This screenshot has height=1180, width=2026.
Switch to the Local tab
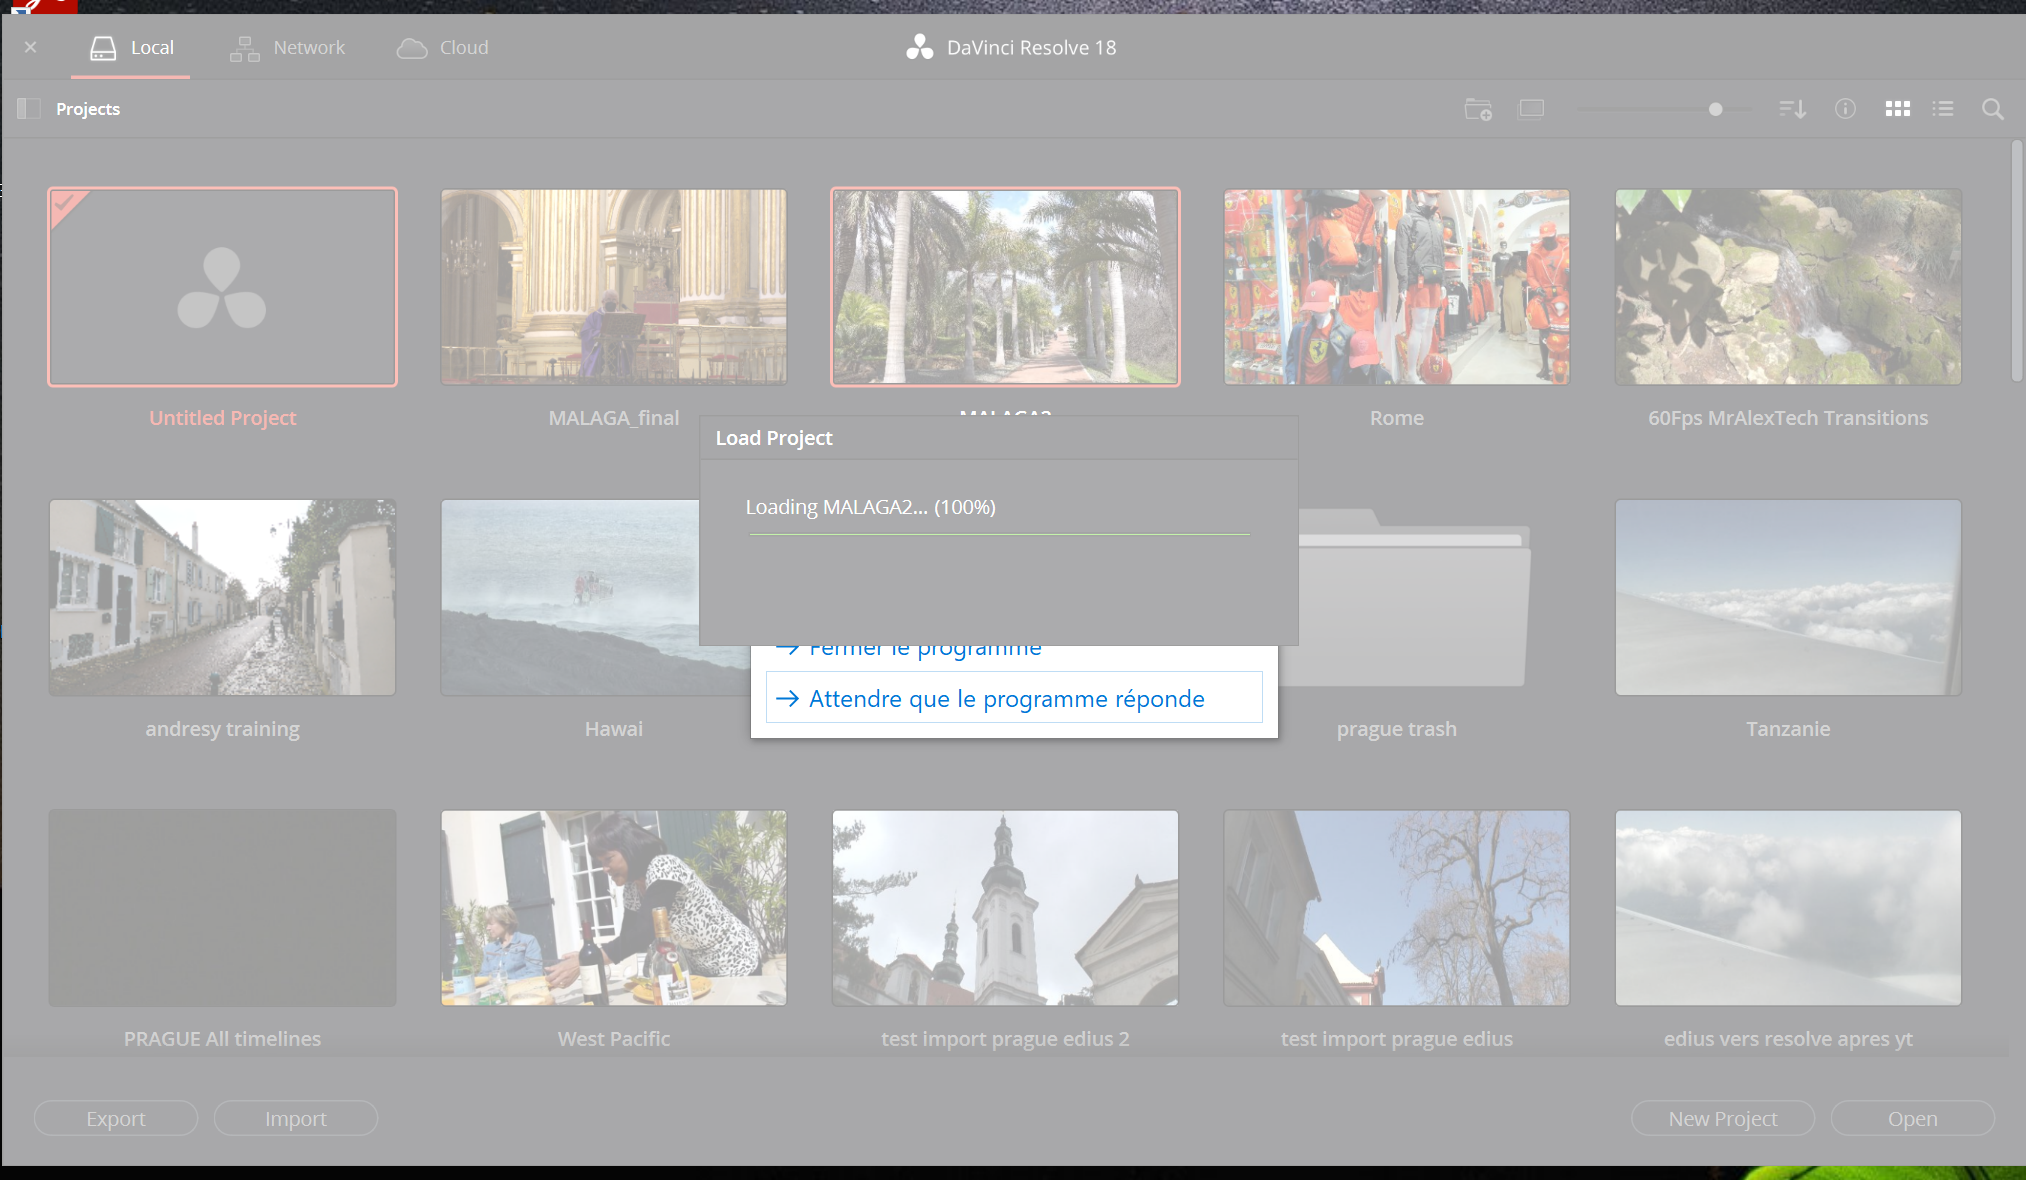(x=131, y=47)
